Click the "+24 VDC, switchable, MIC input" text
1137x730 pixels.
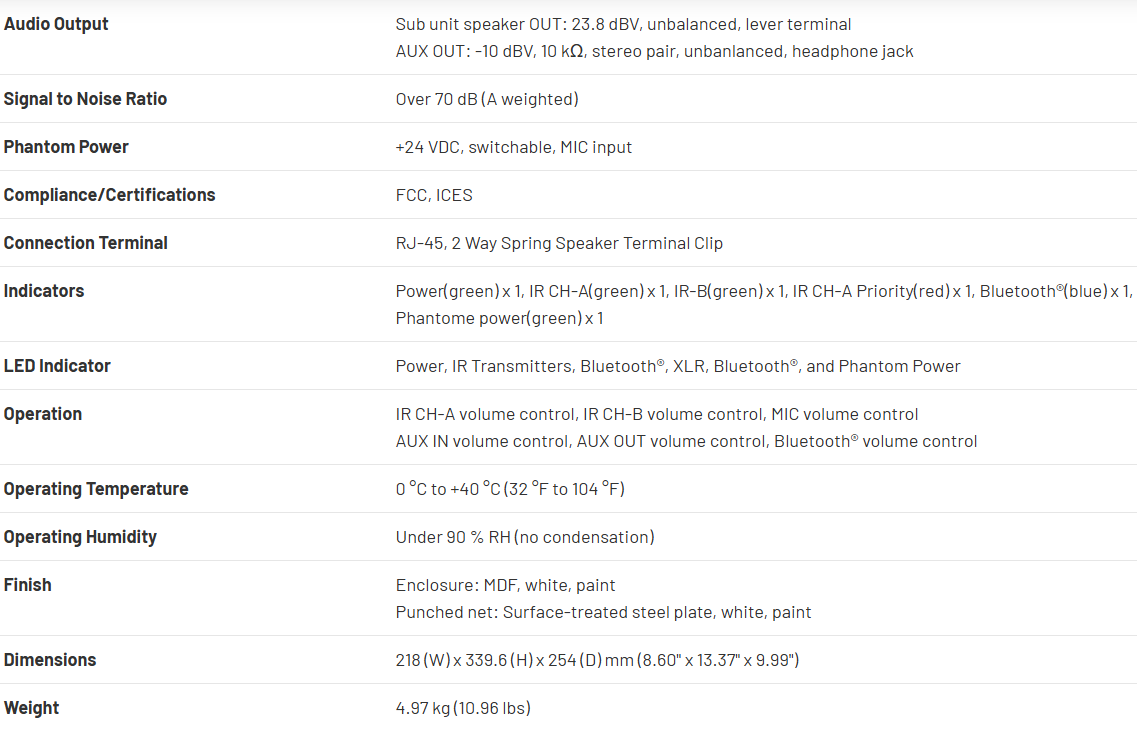514,147
